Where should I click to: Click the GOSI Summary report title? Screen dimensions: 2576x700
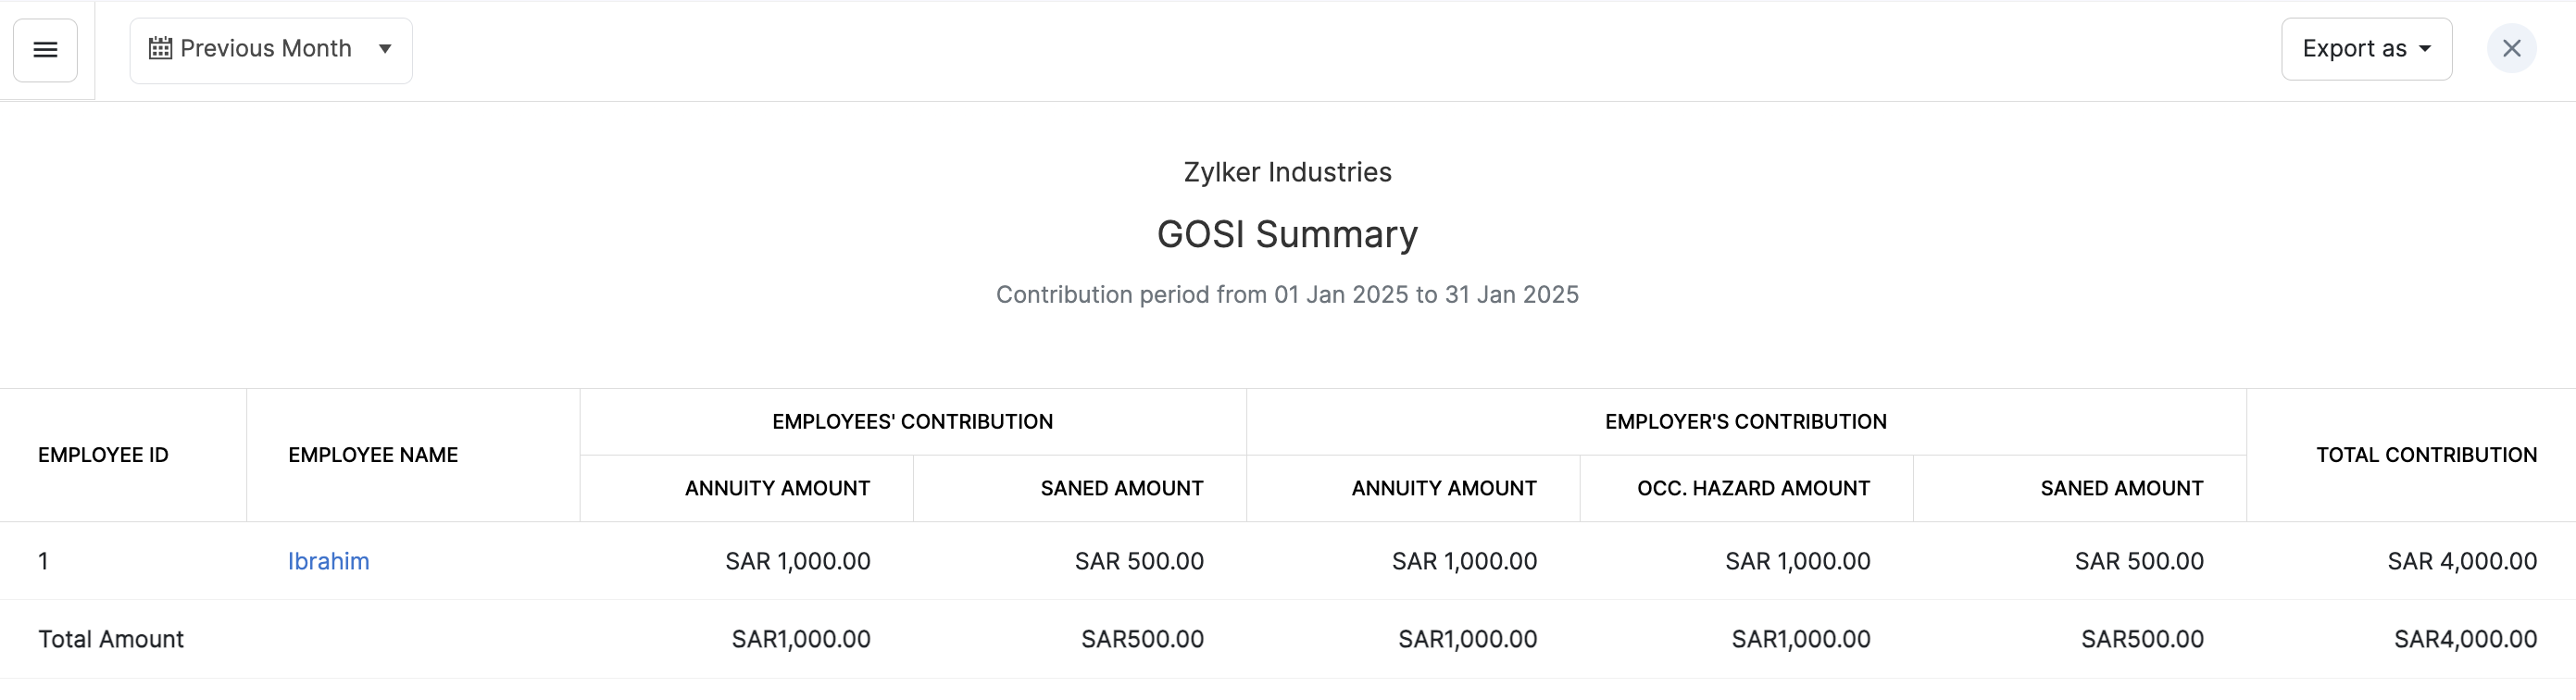point(1287,234)
